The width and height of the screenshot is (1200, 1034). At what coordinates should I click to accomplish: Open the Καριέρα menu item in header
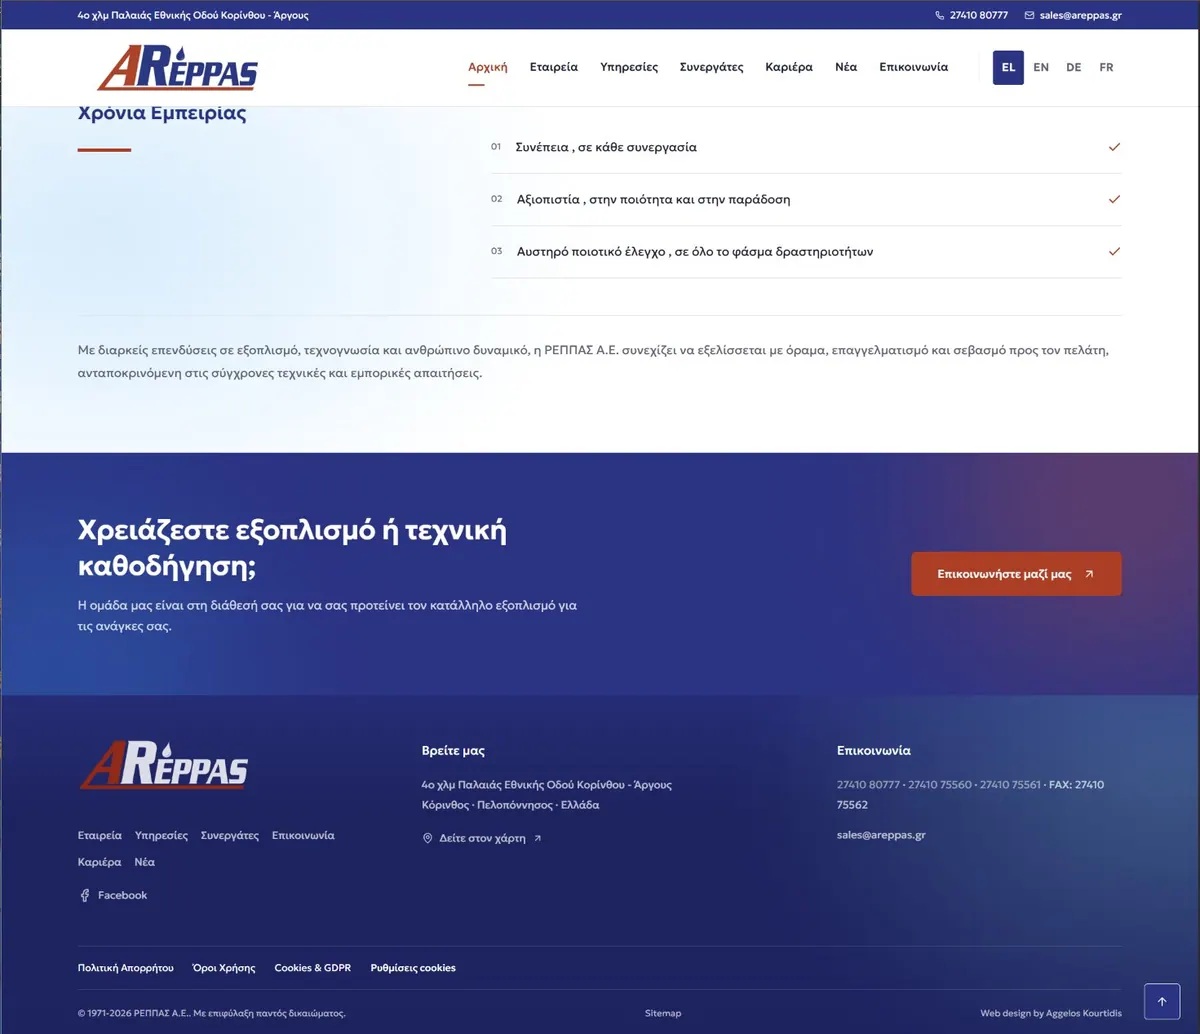click(789, 67)
